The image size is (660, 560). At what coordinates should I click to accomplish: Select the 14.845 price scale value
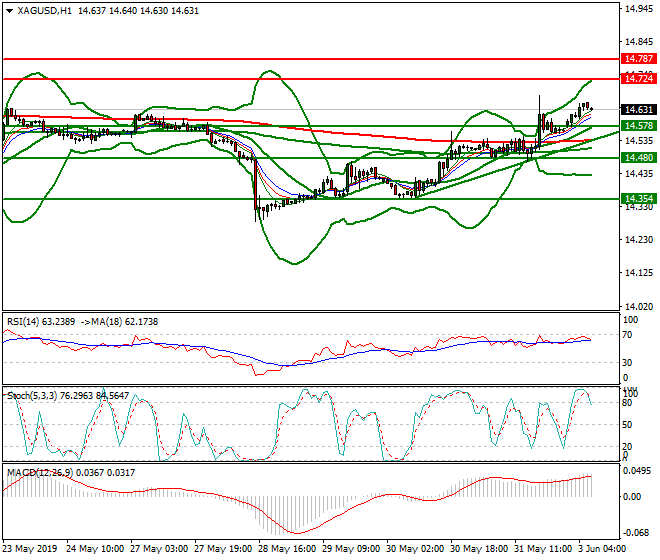pyautogui.click(x=639, y=42)
